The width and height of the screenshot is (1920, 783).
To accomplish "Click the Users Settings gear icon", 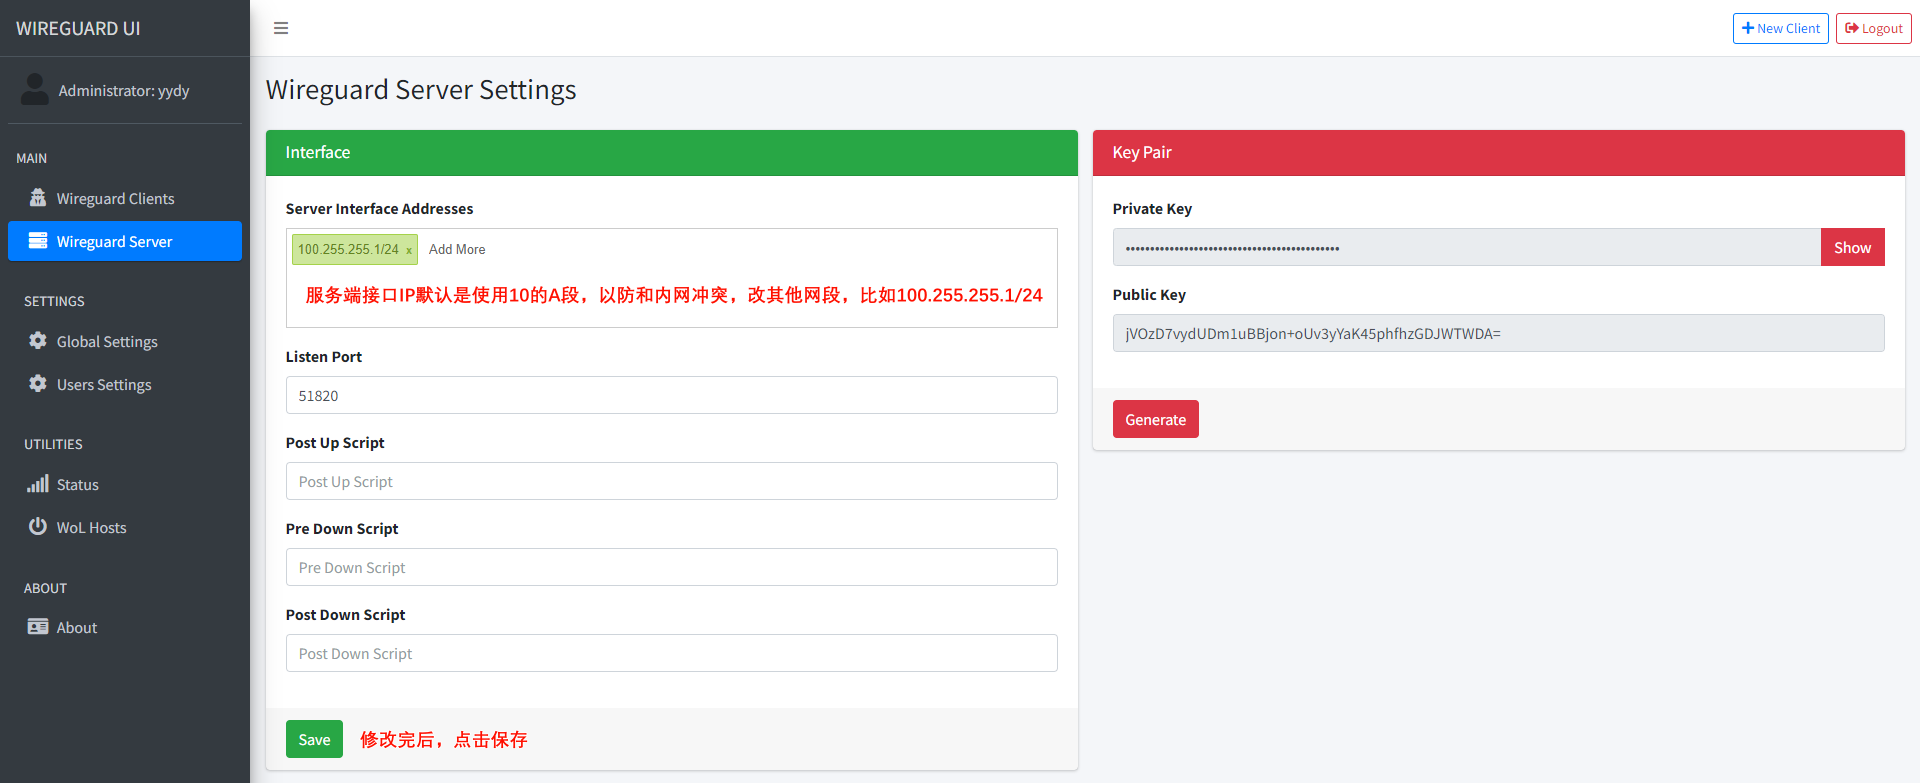I will point(38,384).
